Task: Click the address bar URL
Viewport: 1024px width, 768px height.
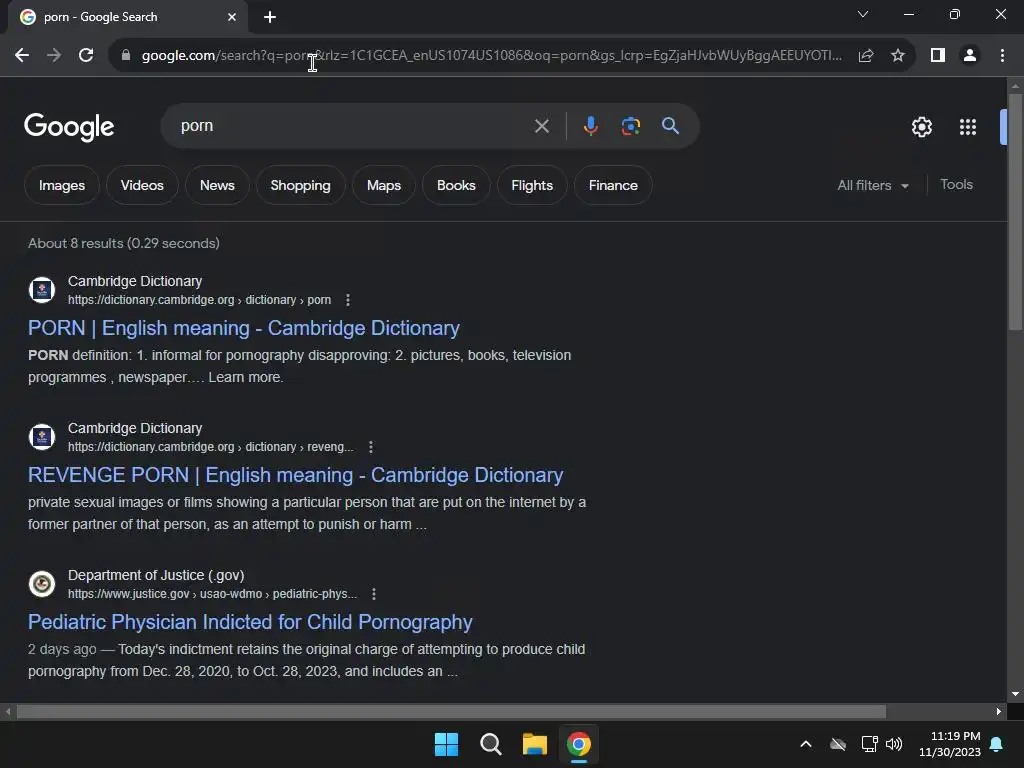Action: pos(491,56)
